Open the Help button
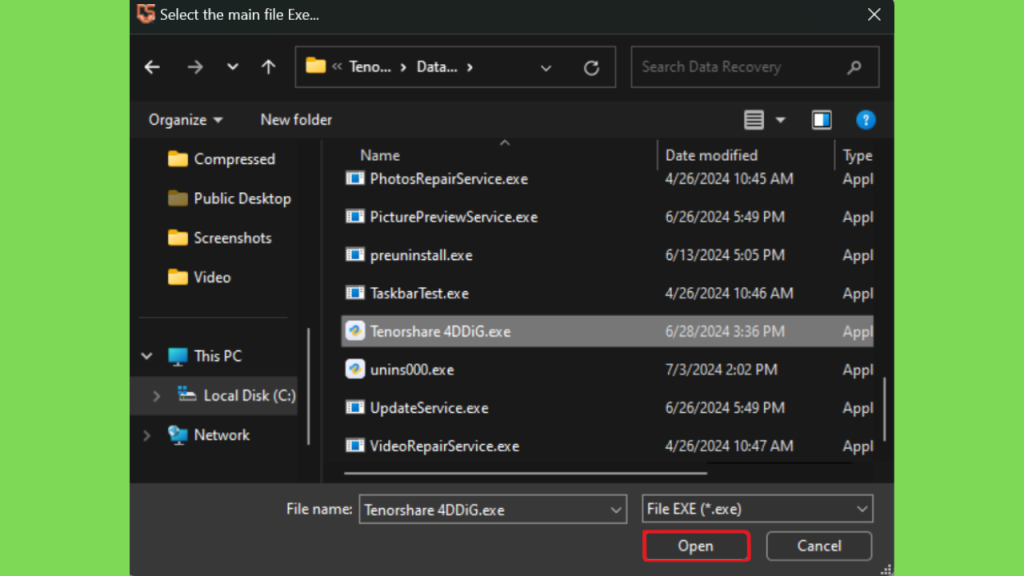This screenshot has width=1024, height=576. pyautogui.click(x=865, y=120)
